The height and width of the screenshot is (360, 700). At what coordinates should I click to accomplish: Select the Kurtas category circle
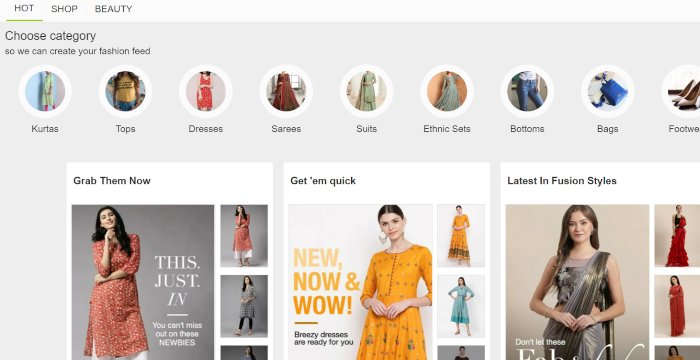[45, 91]
